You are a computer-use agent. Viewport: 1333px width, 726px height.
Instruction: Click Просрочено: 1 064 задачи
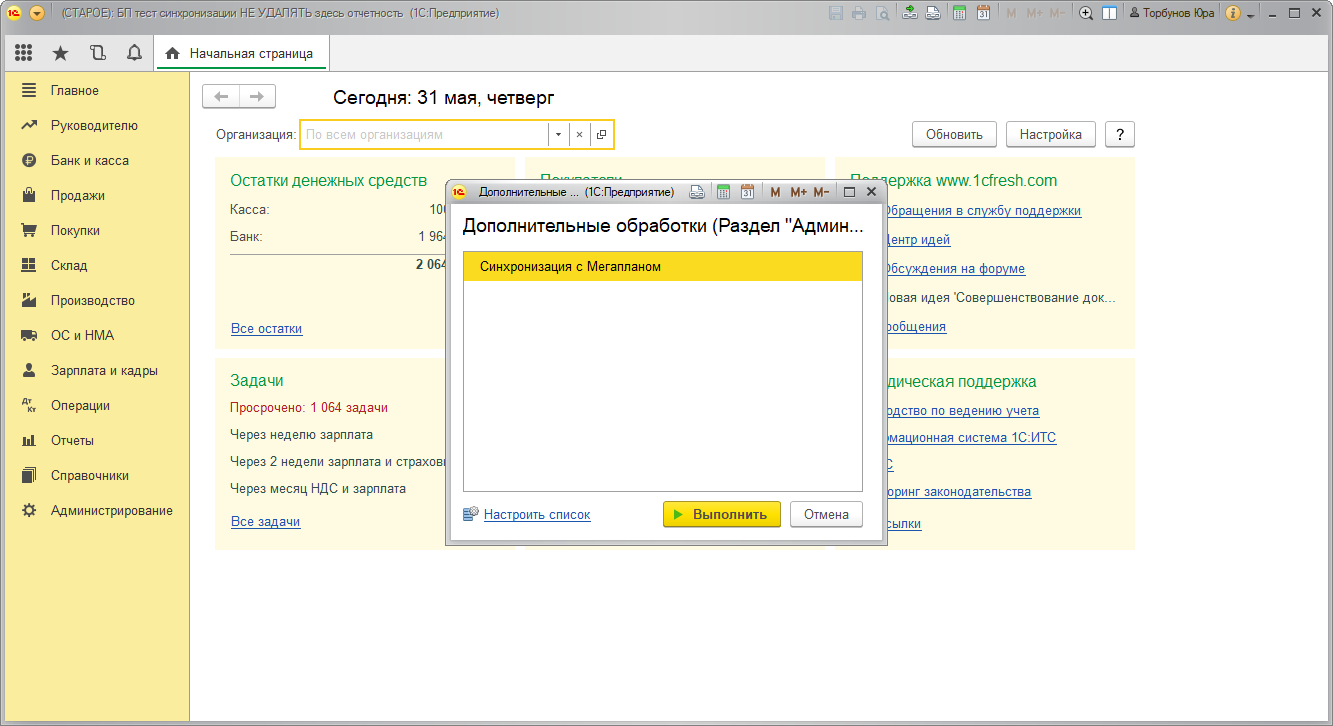tap(309, 407)
